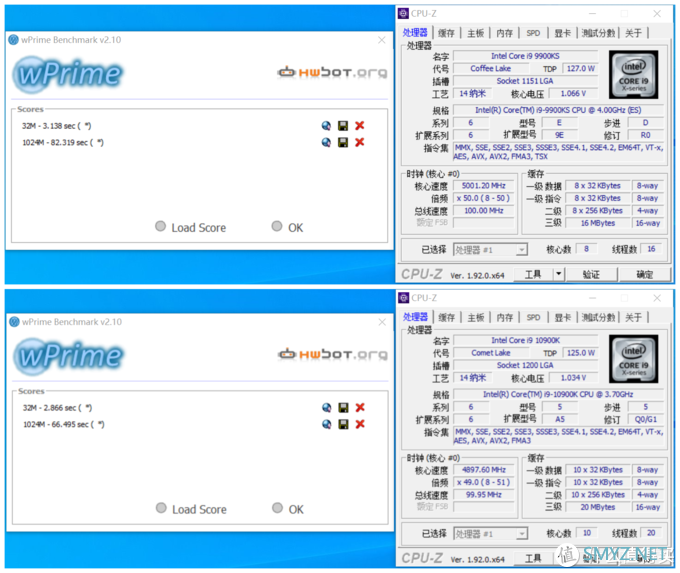Open the 缓存 tab in the 9900KS CPU-Z

click(x=446, y=33)
